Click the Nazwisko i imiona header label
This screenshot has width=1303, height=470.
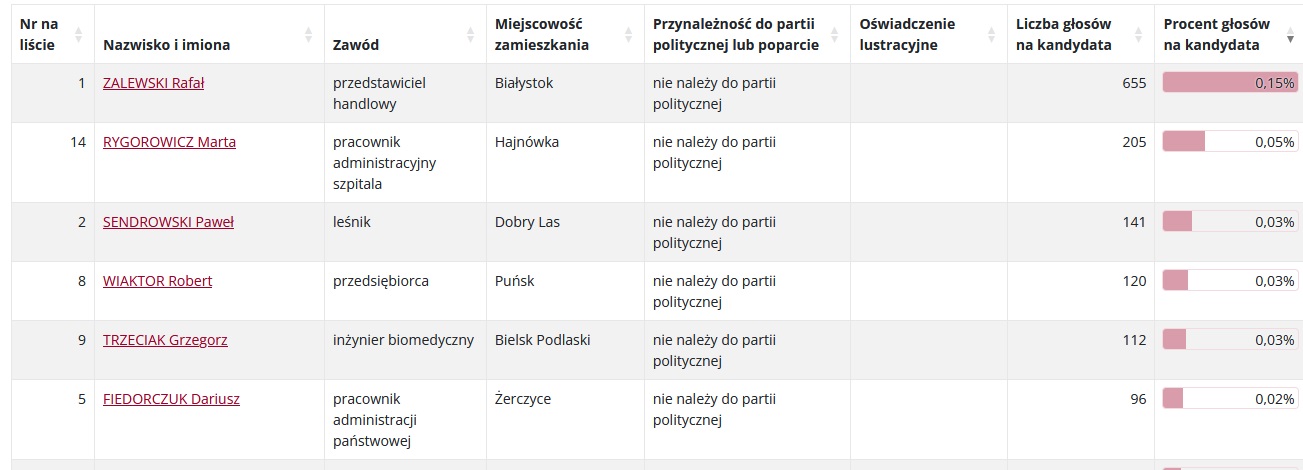pyautogui.click(x=166, y=45)
